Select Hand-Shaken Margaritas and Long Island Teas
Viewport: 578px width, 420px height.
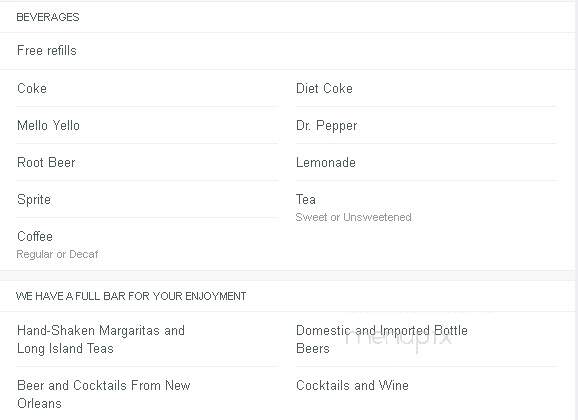101,339
